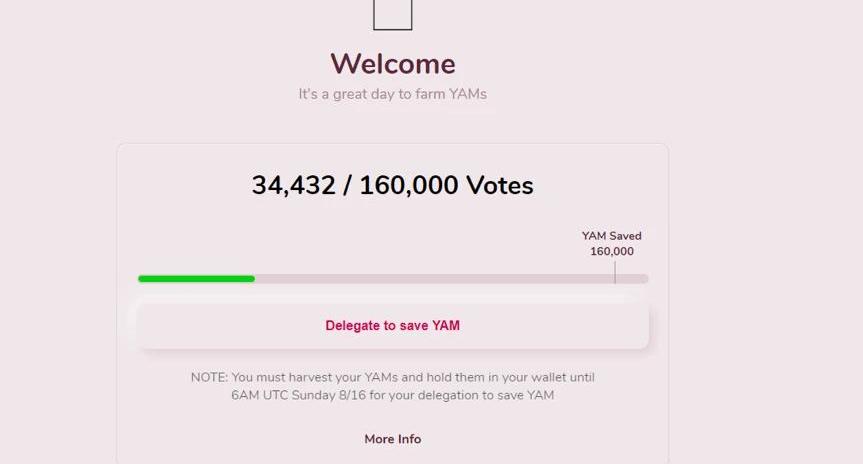Click the NOTE about harvesting your YAMs
Image resolution: width=863 pixels, height=464 pixels.
click(392, 378)
